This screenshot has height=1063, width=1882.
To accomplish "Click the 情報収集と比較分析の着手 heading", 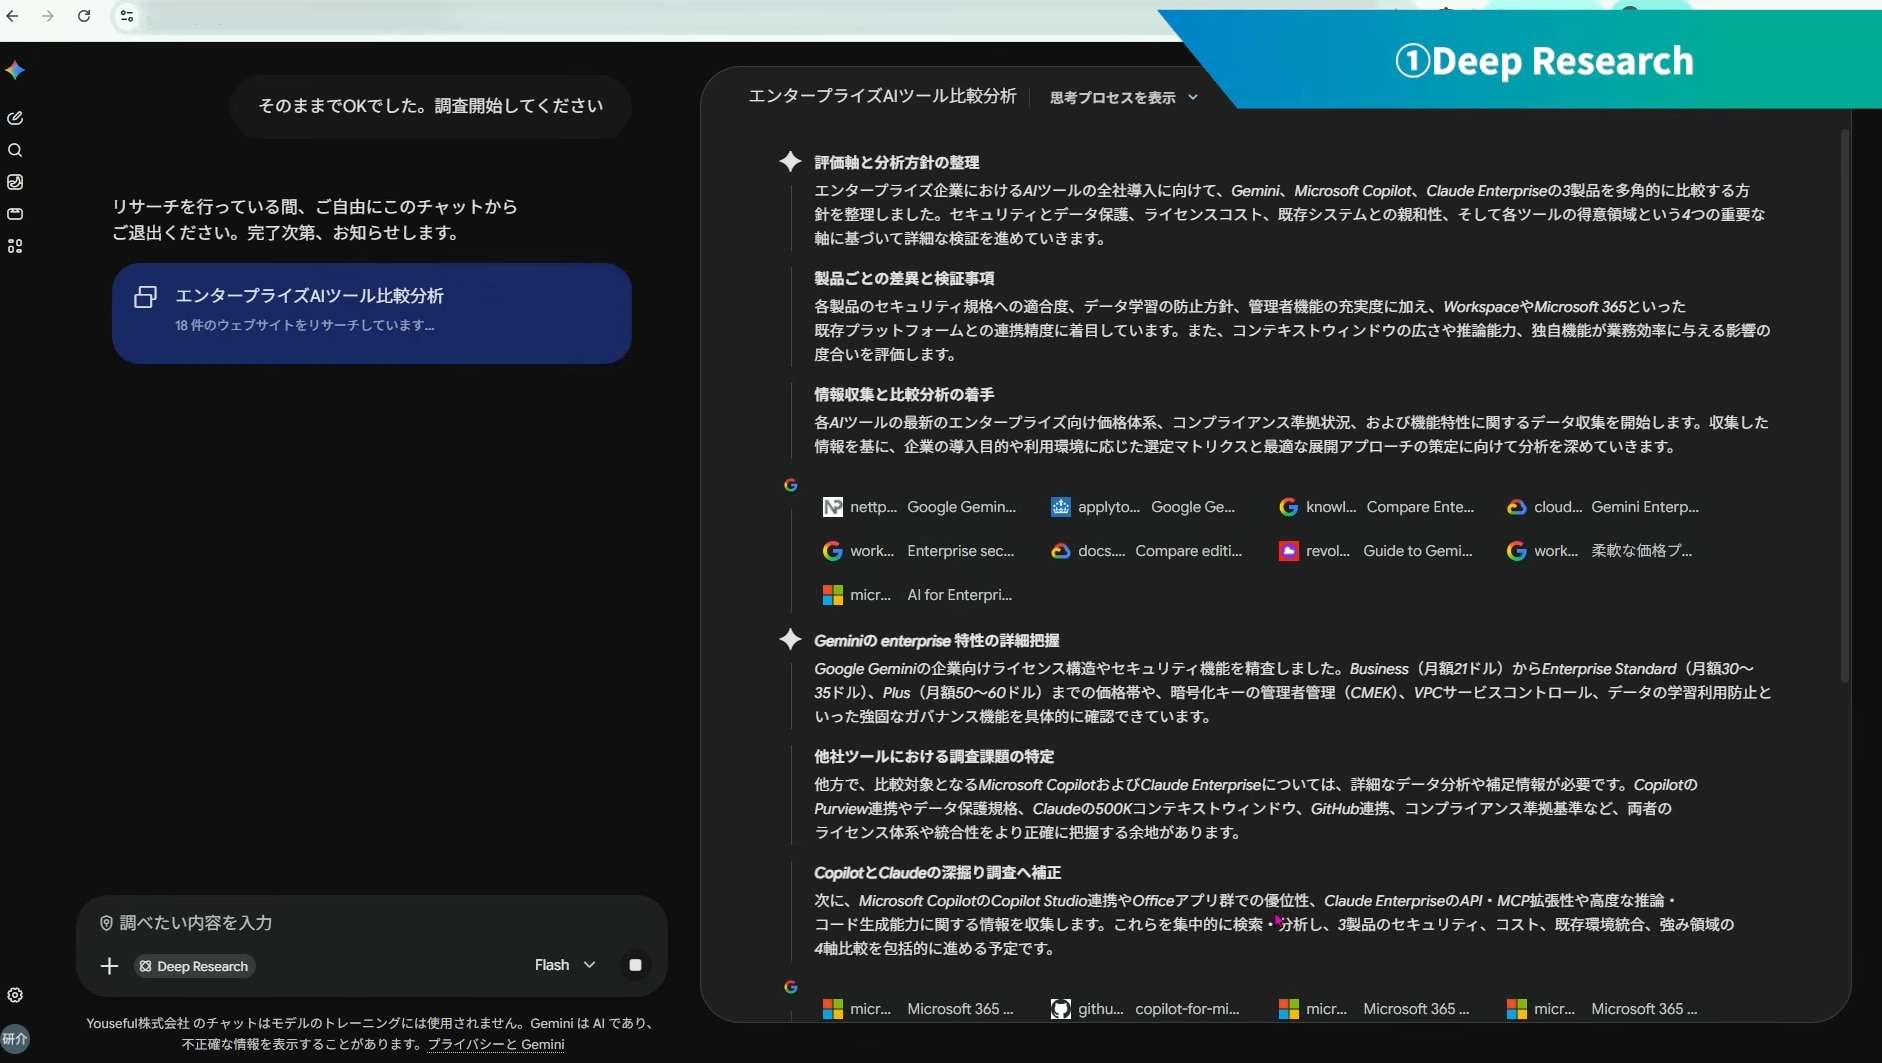I will (x=904, y=394).
